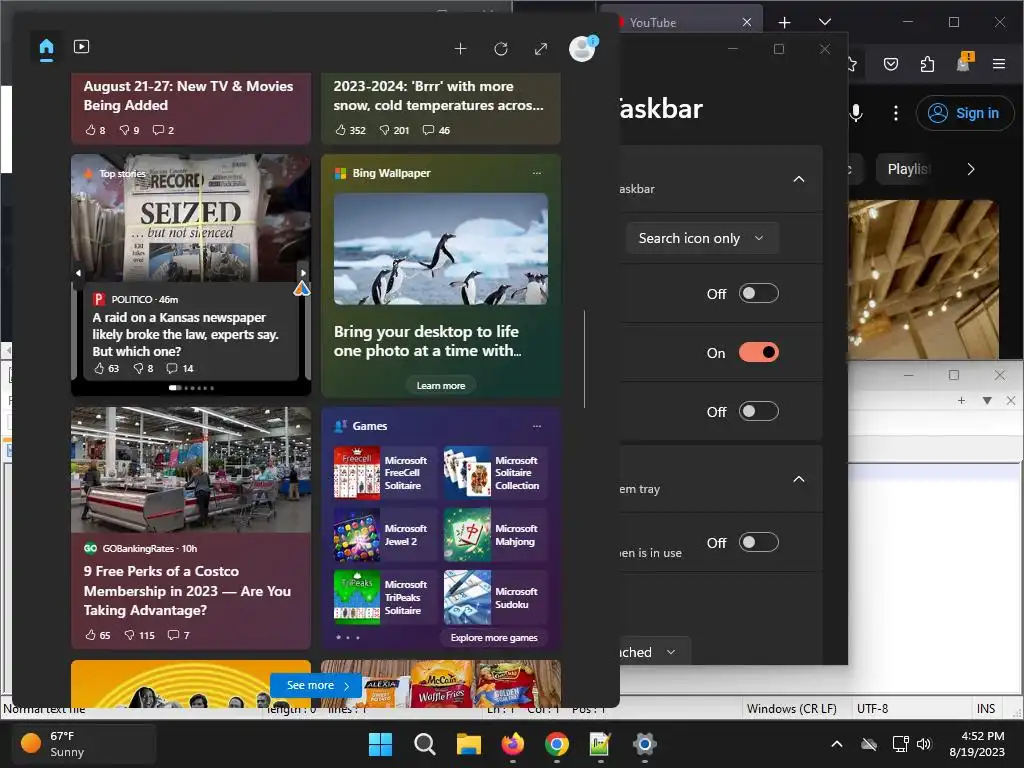Image resolution: width=1024 pixels, height=768 pixels.
Task: Click INS mode in status bar
Action: (x=985, y=709)
